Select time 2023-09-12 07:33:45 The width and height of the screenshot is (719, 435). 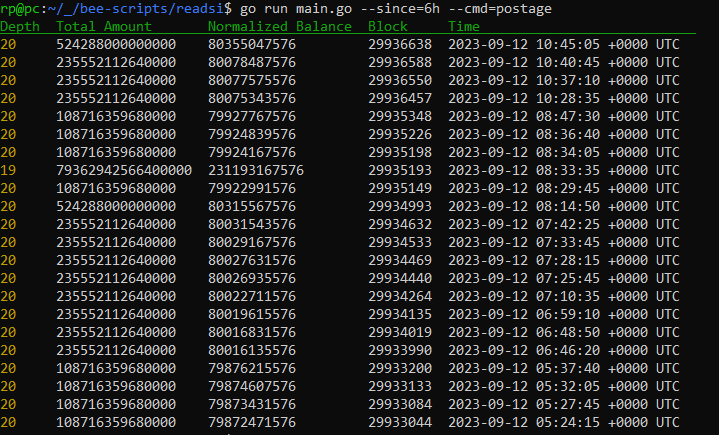524,242
